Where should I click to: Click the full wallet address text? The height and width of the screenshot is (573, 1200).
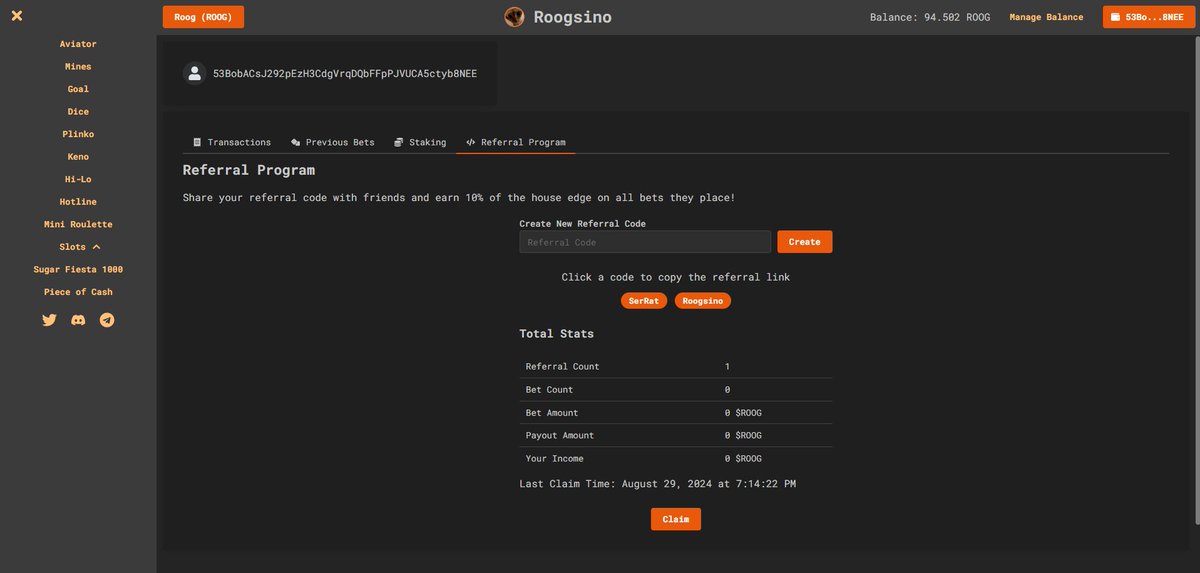click(345, 73)
